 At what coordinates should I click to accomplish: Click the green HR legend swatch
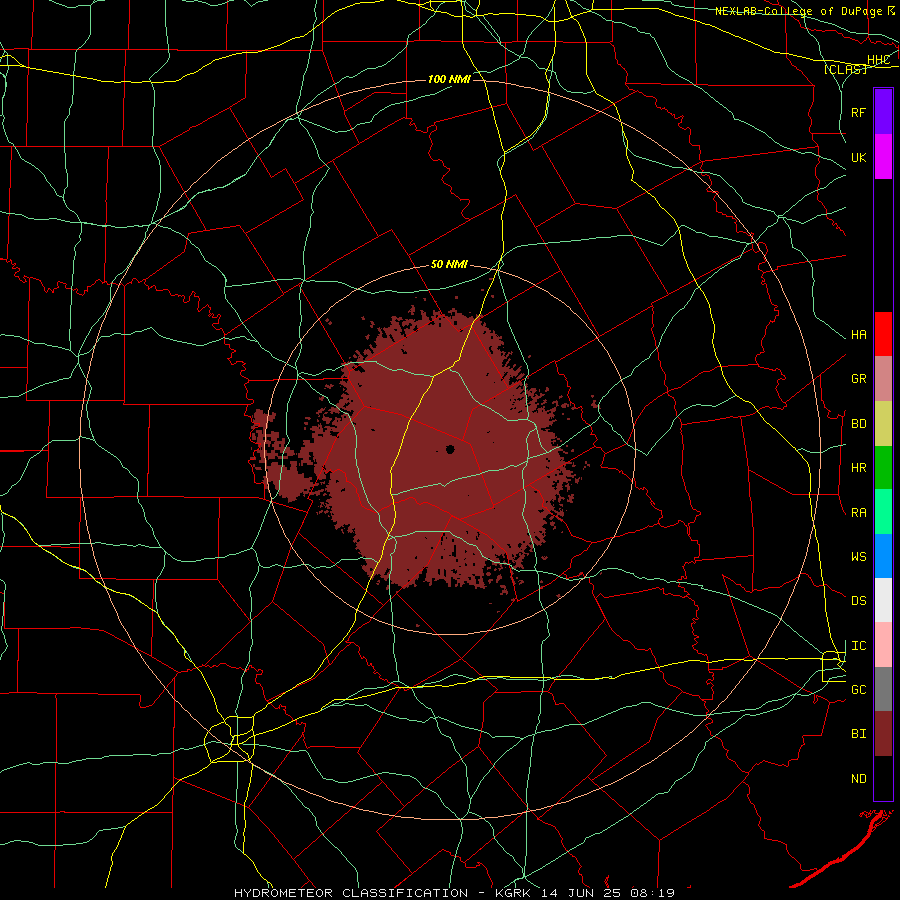tap(883, 468)
